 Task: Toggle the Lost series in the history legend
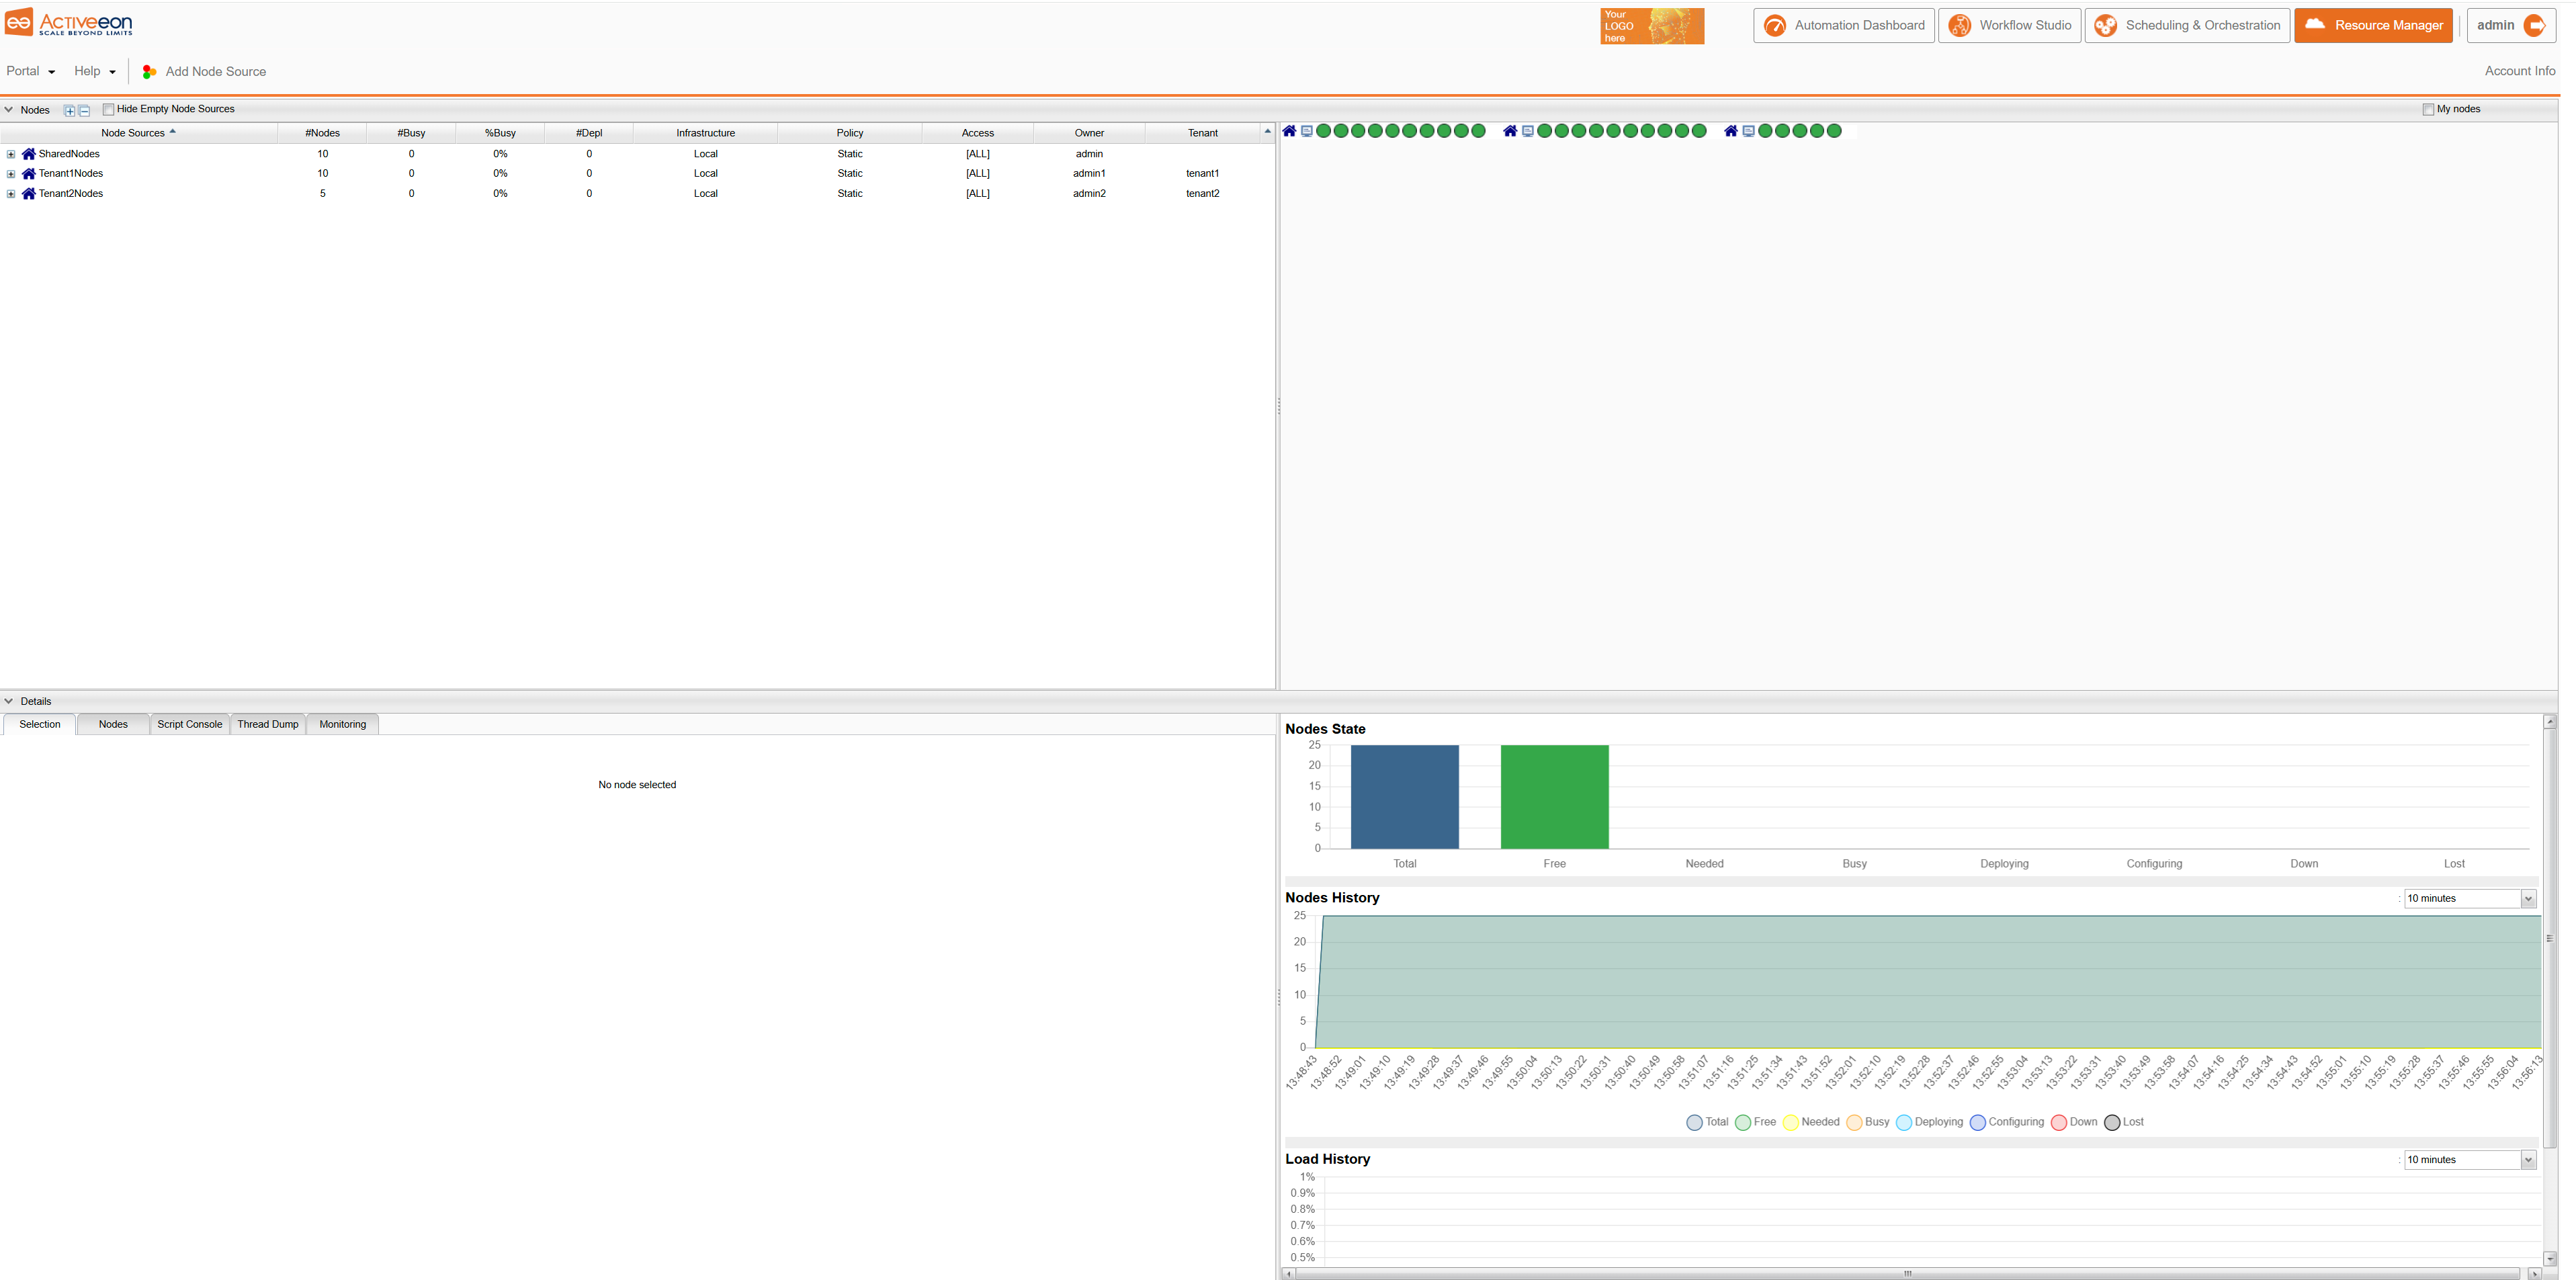(2124, 1123)
